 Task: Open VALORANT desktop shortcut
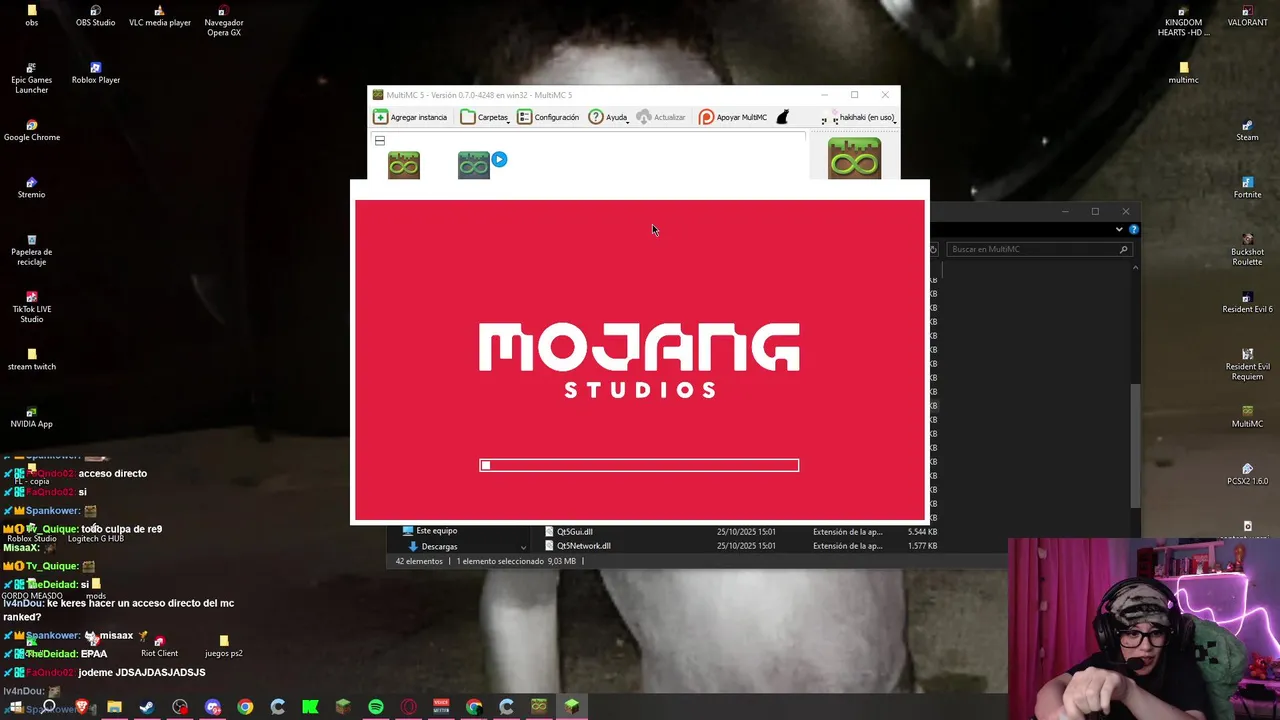tap(1247, 16)
